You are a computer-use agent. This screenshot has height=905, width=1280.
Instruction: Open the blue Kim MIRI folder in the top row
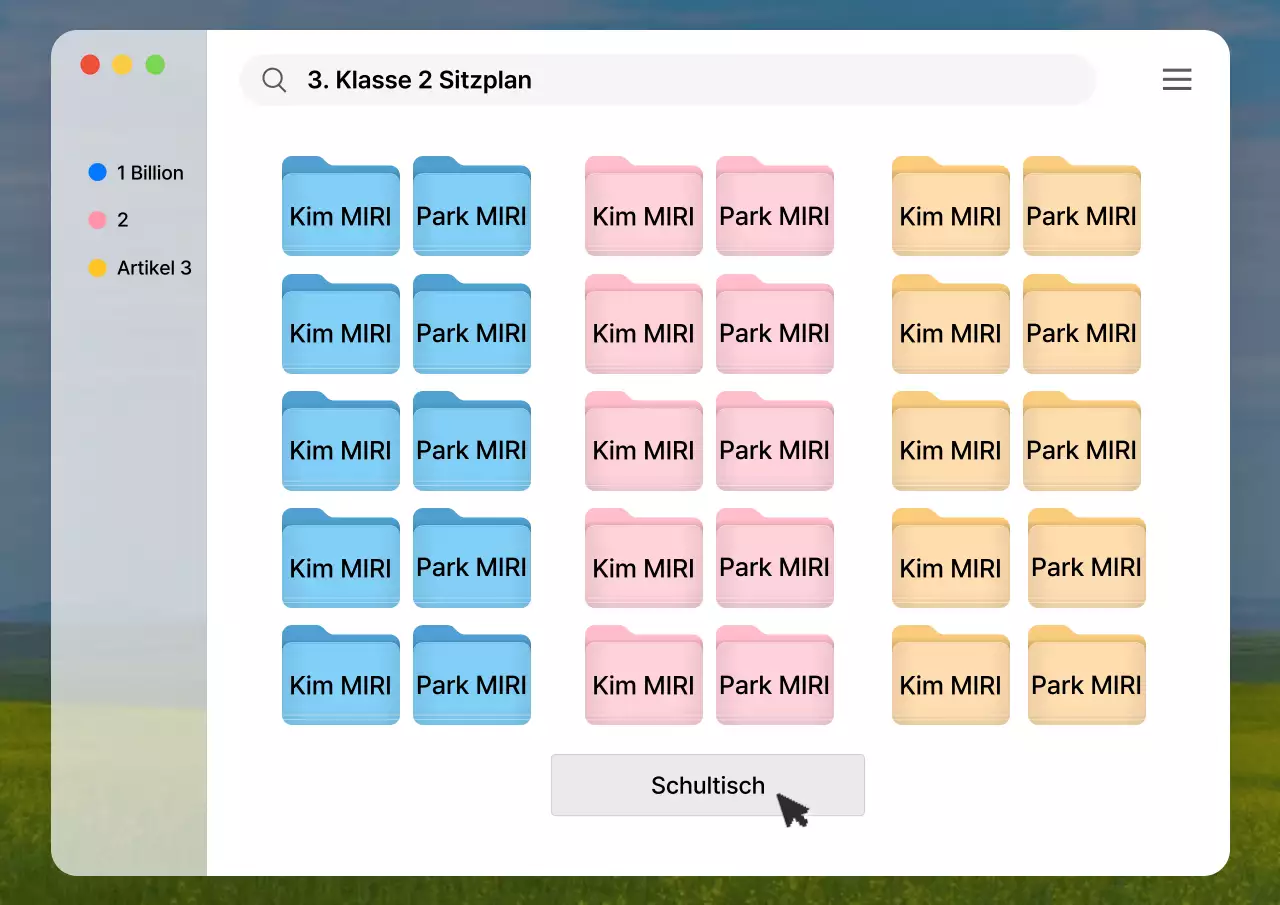[x=341, y=207]
